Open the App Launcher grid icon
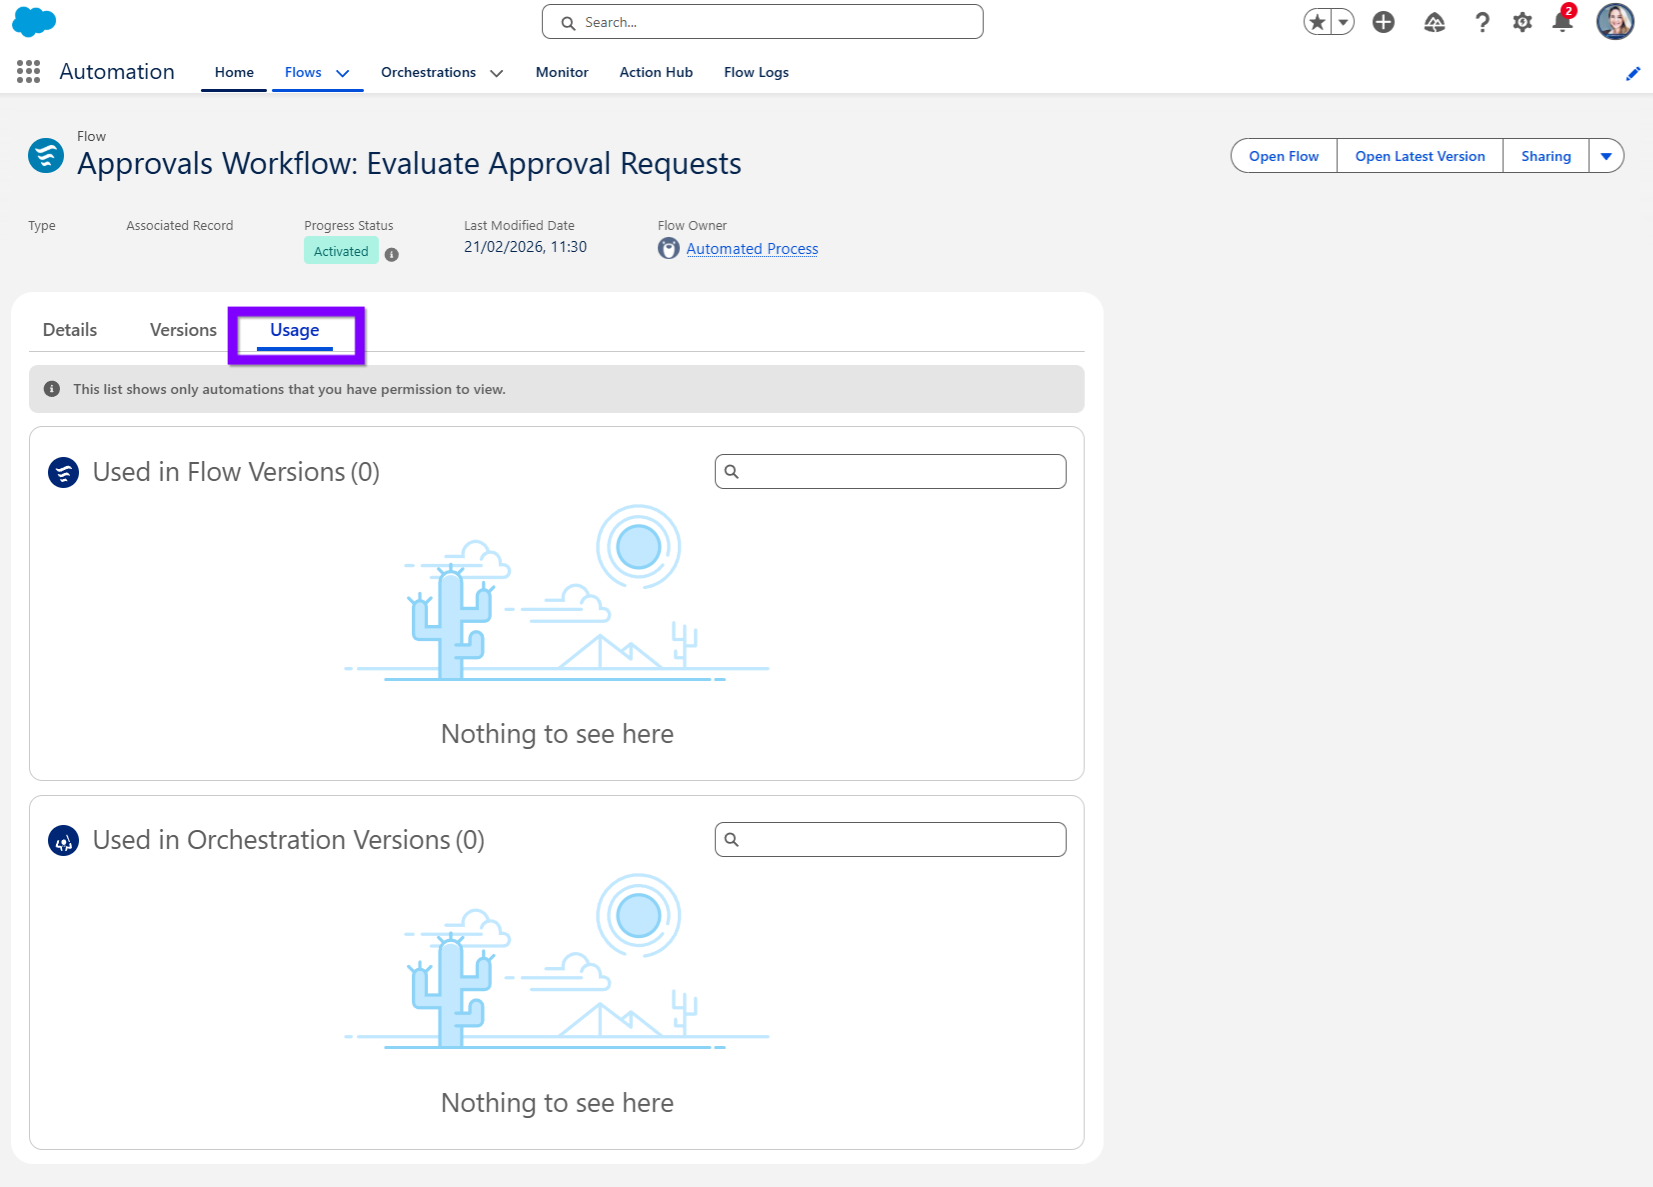Viewport: 1653px width, 1187px height. point(28,72)
